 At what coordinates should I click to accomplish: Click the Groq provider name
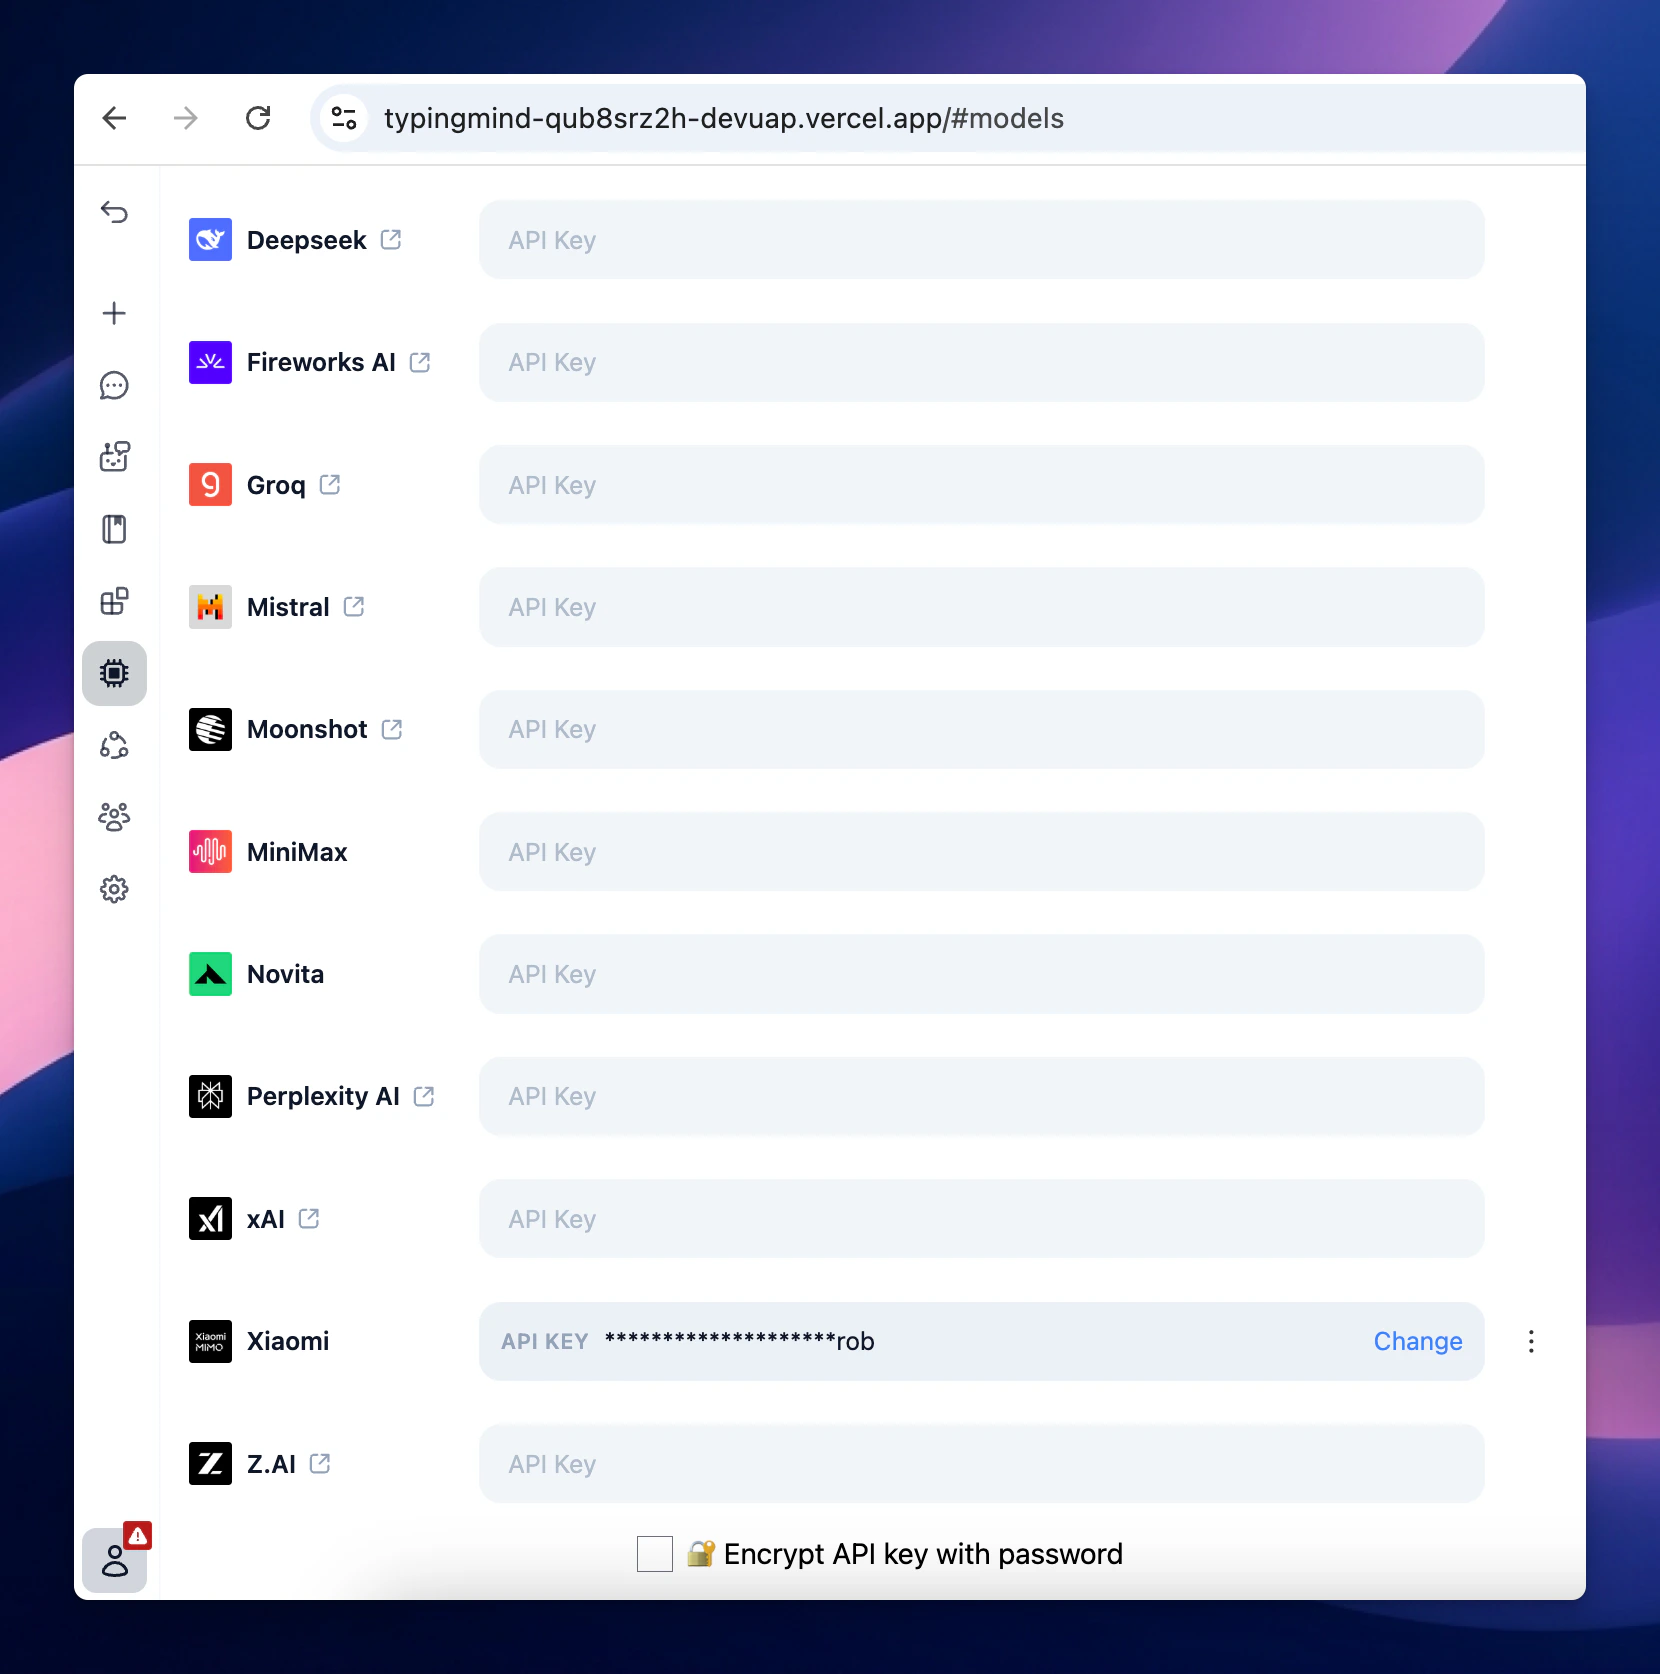point(276,485)
